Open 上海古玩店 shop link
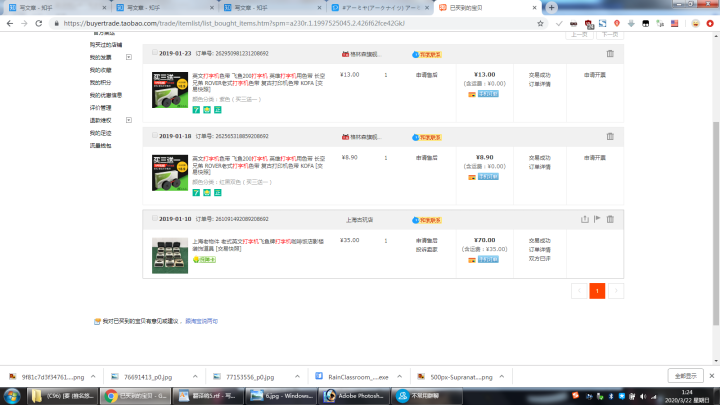The height and width of the screenshot is (405, 720). [359, 220]
